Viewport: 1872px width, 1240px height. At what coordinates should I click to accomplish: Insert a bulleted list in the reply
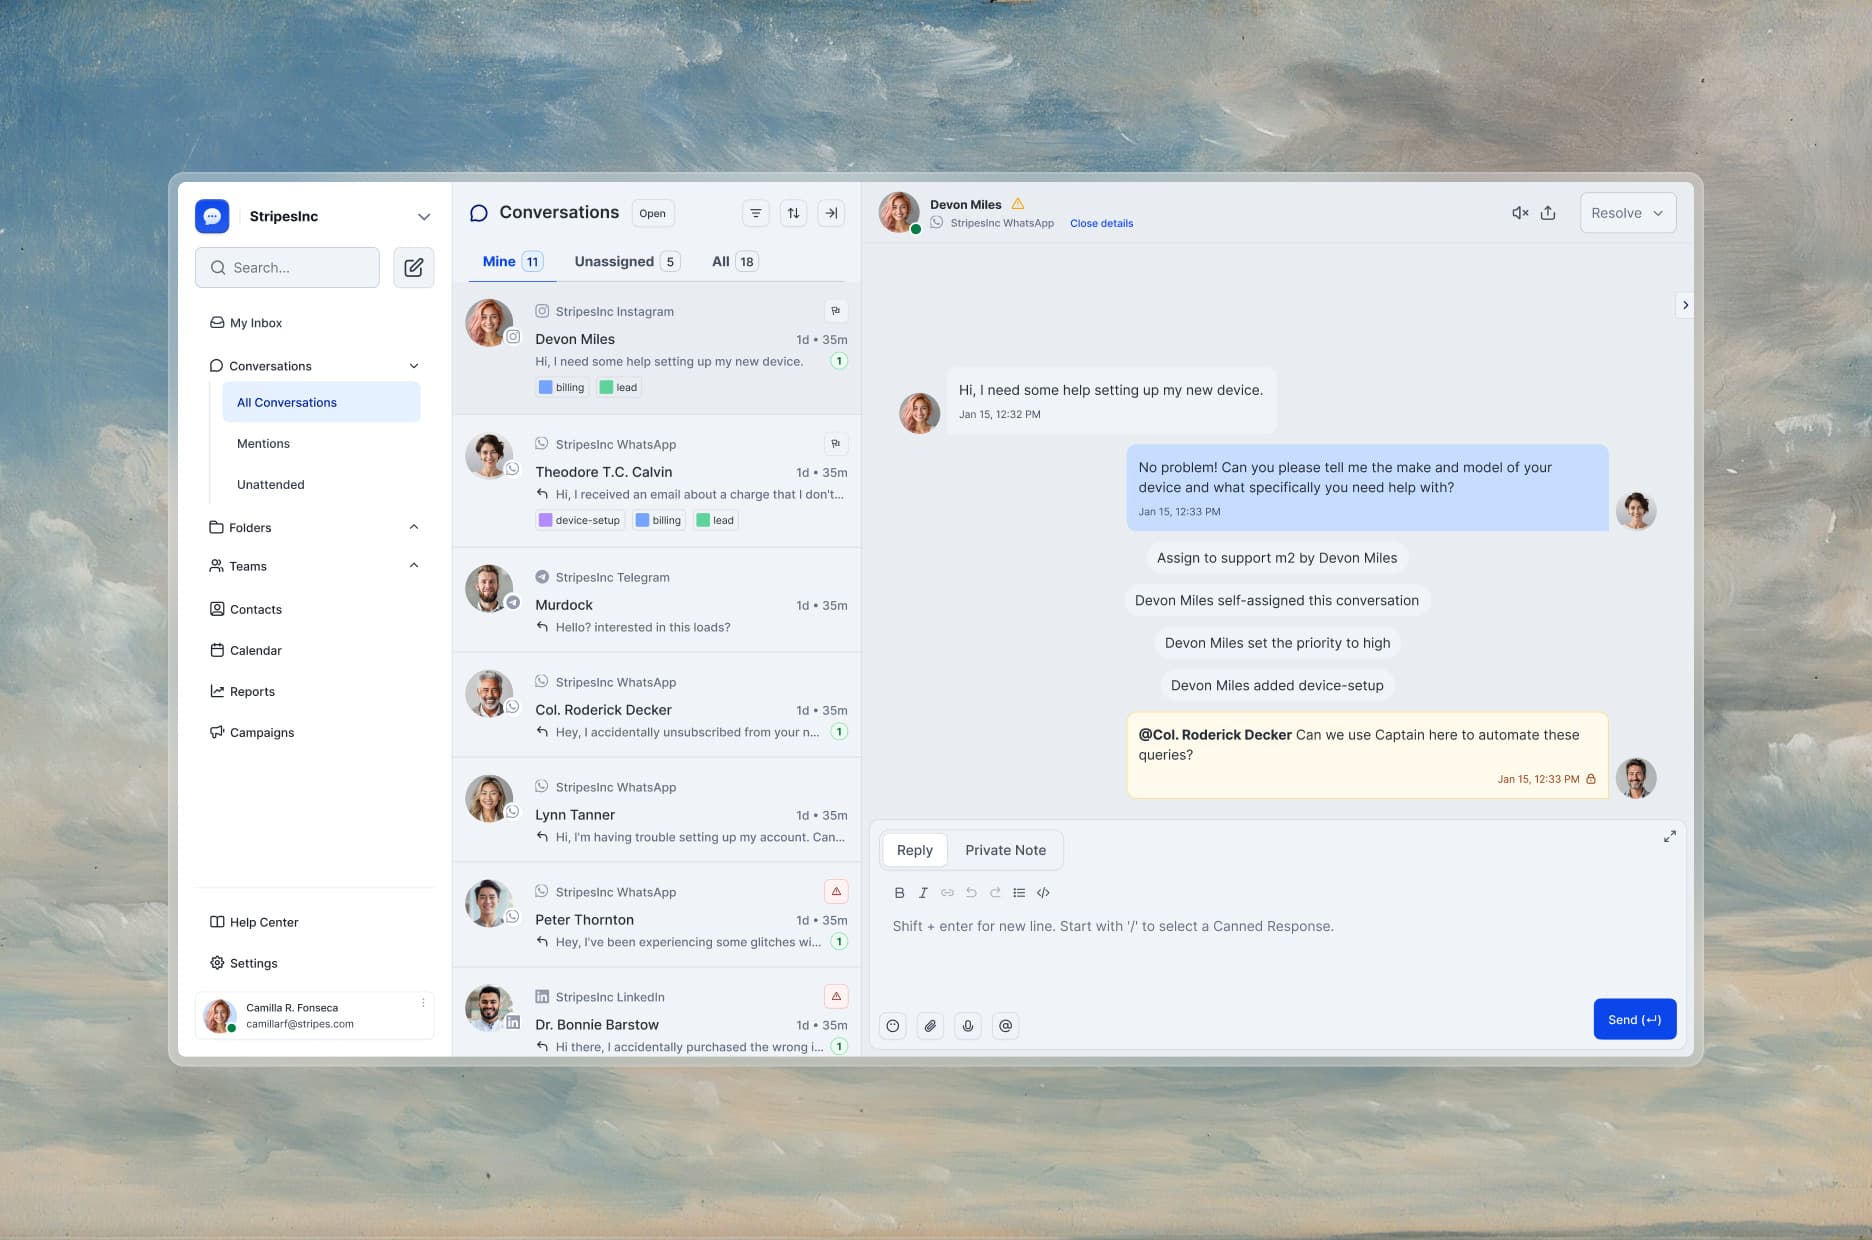tap(1019, 893)
